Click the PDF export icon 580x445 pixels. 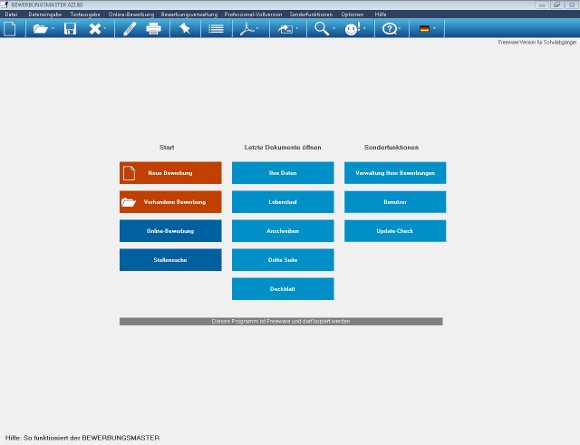(x=247, y=28)
